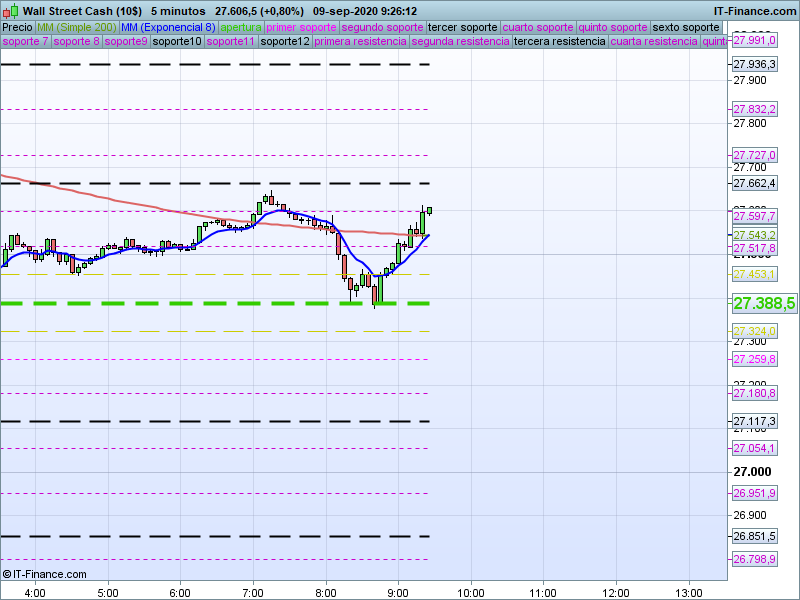Click the 26.798,9 price tag
The image size is (800, 600).
755,559
